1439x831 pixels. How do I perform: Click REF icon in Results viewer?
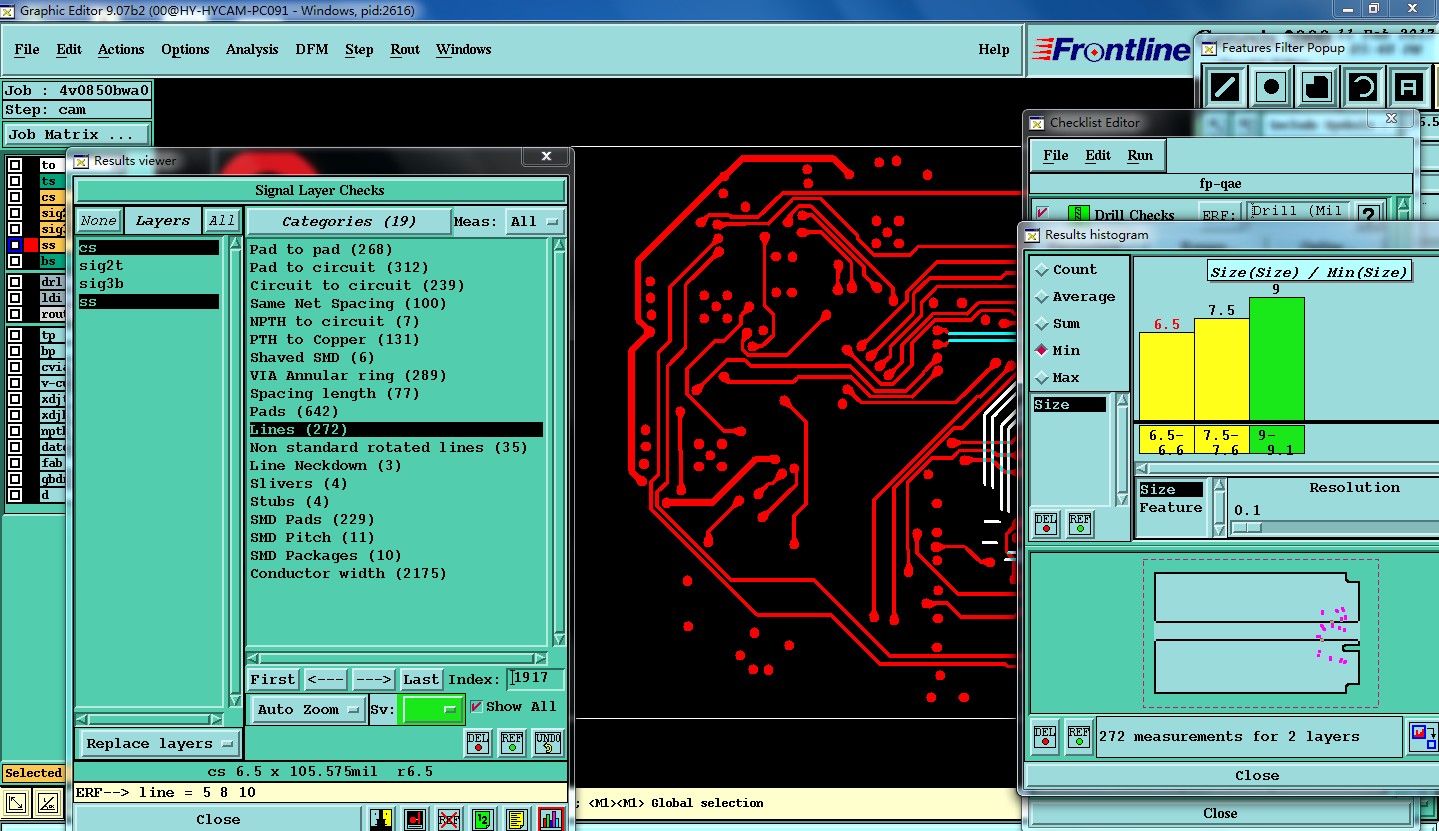point(512,742)
